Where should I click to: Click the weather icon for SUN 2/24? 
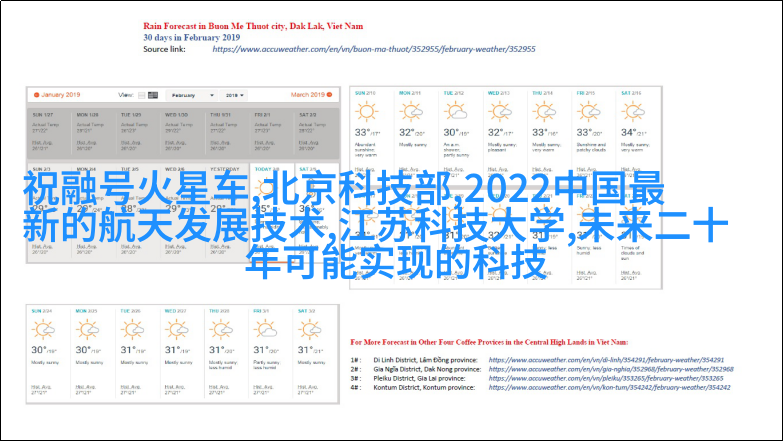[44, 330]
